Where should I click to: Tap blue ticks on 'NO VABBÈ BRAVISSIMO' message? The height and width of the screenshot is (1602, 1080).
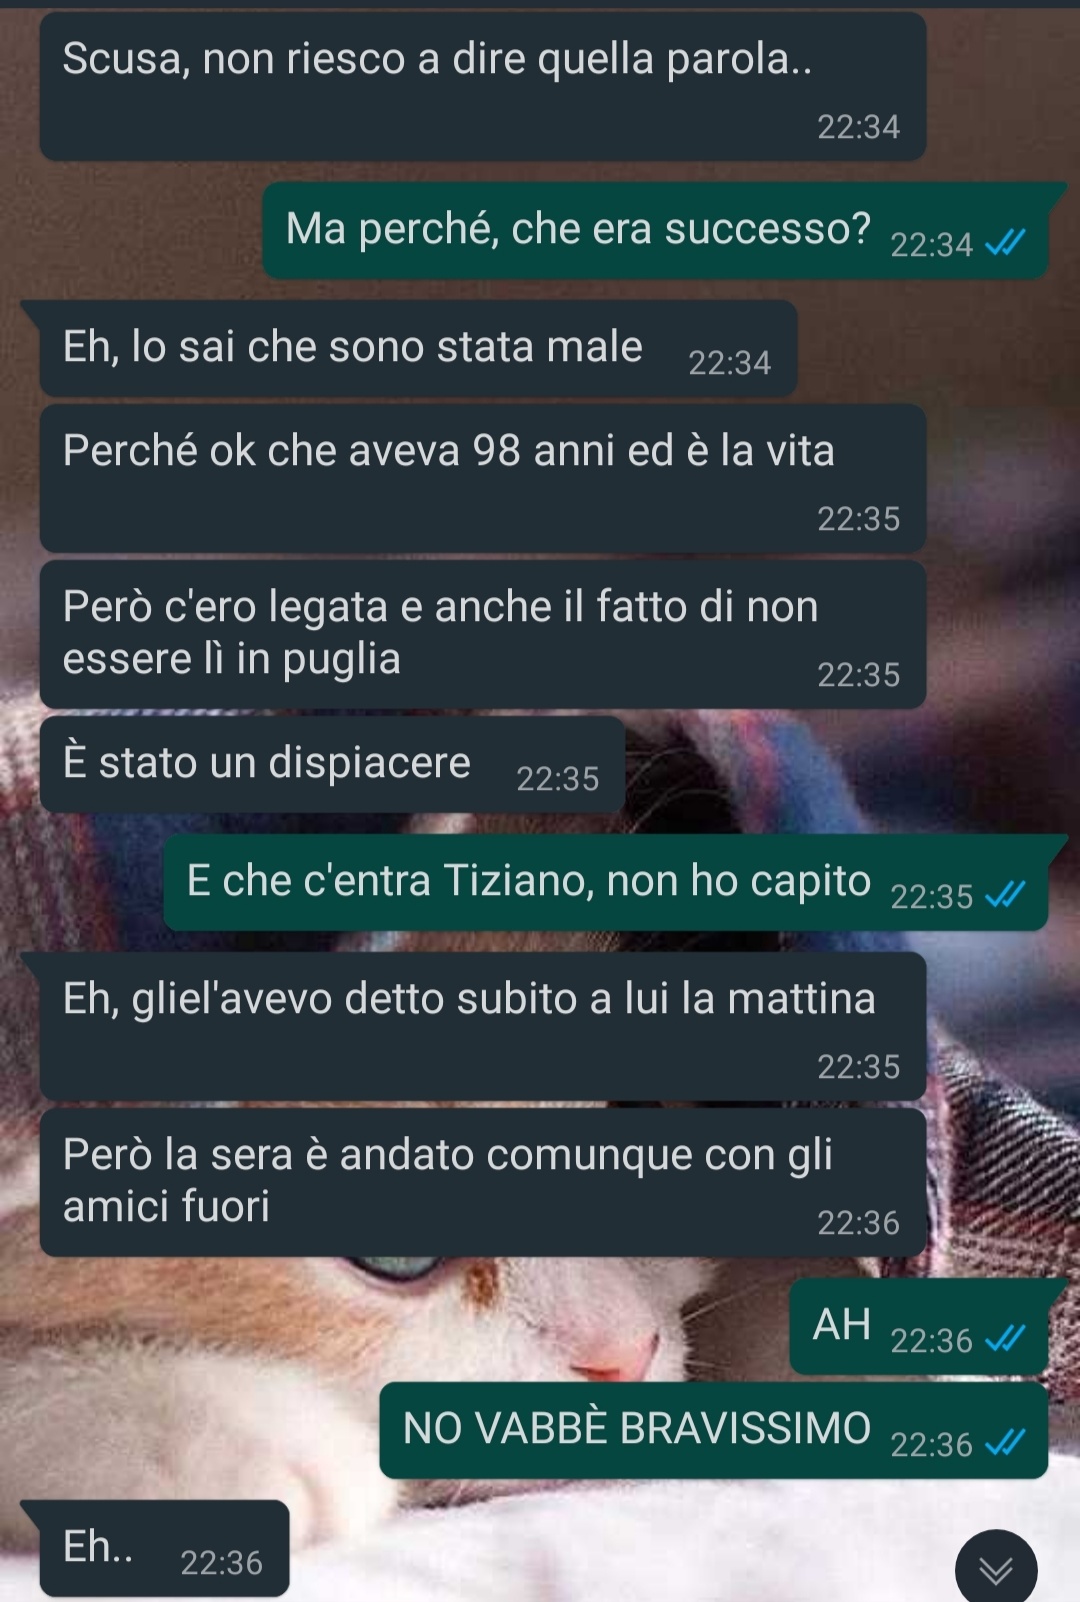(1005, 1443)
